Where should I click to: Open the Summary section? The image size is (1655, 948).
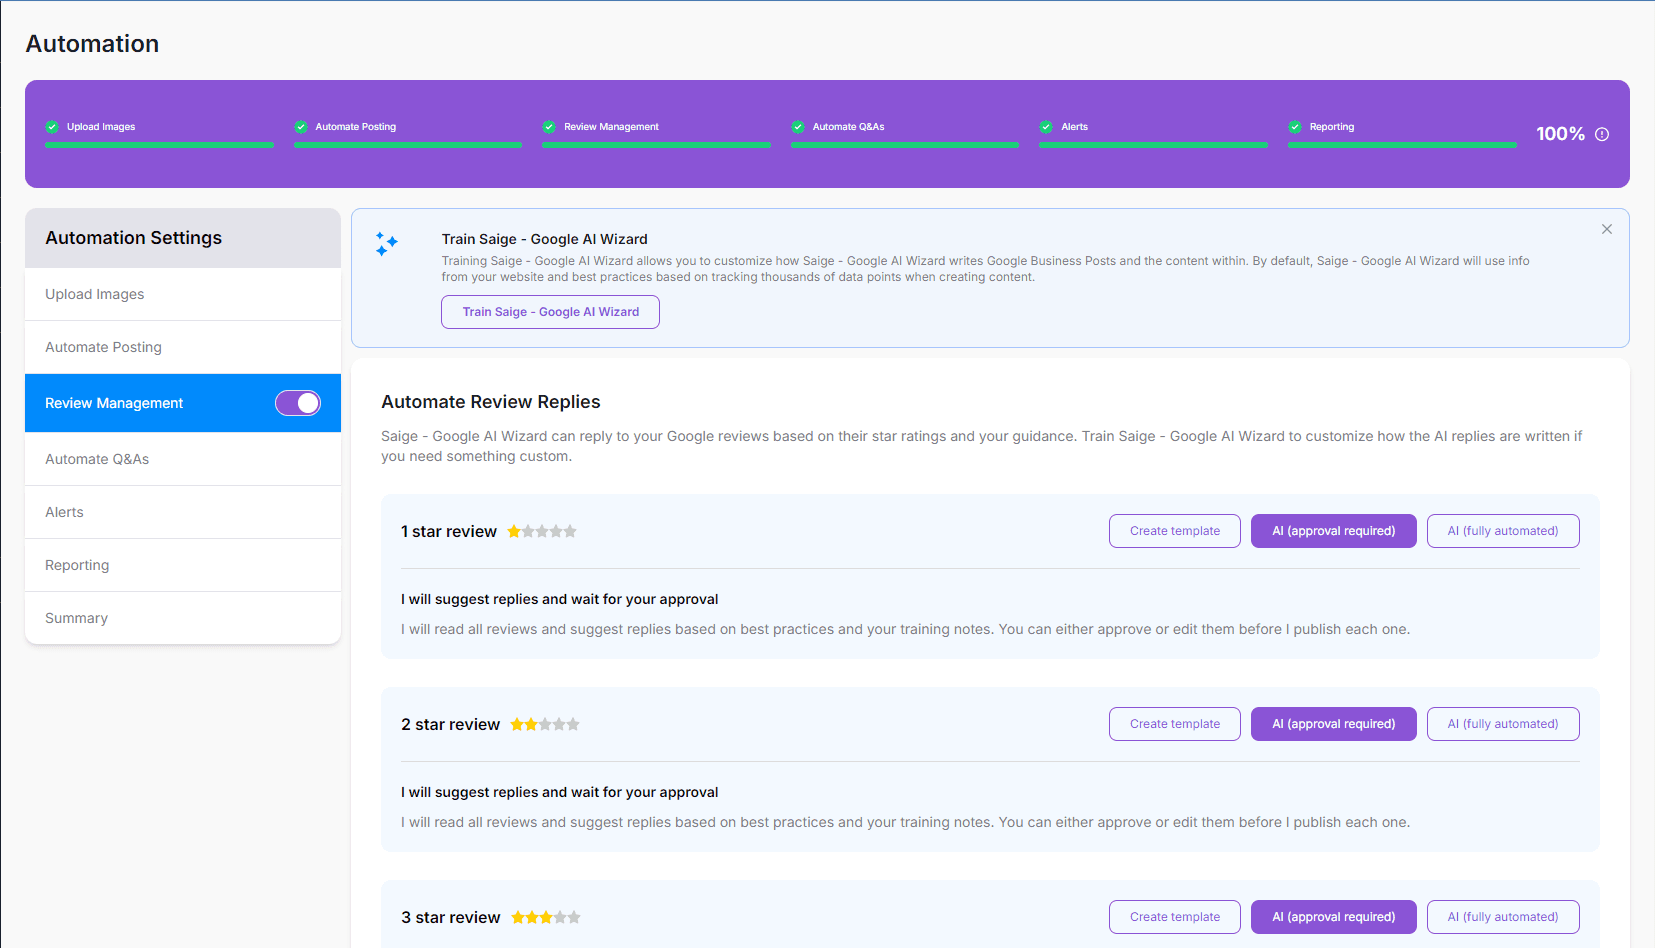click(x=183, y=618)
